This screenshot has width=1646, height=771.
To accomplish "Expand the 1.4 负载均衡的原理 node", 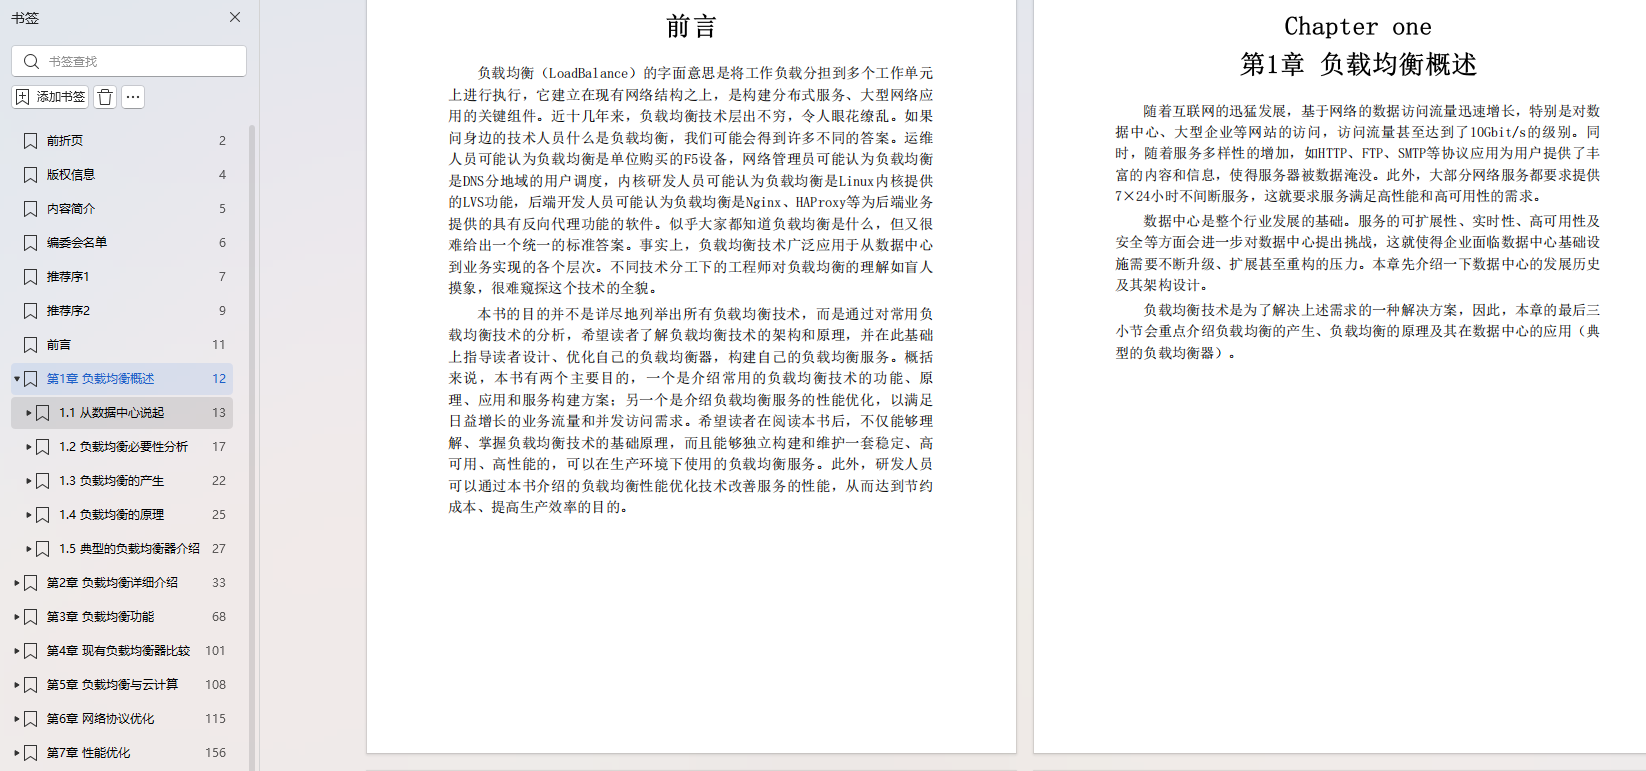I will (29, 515).
